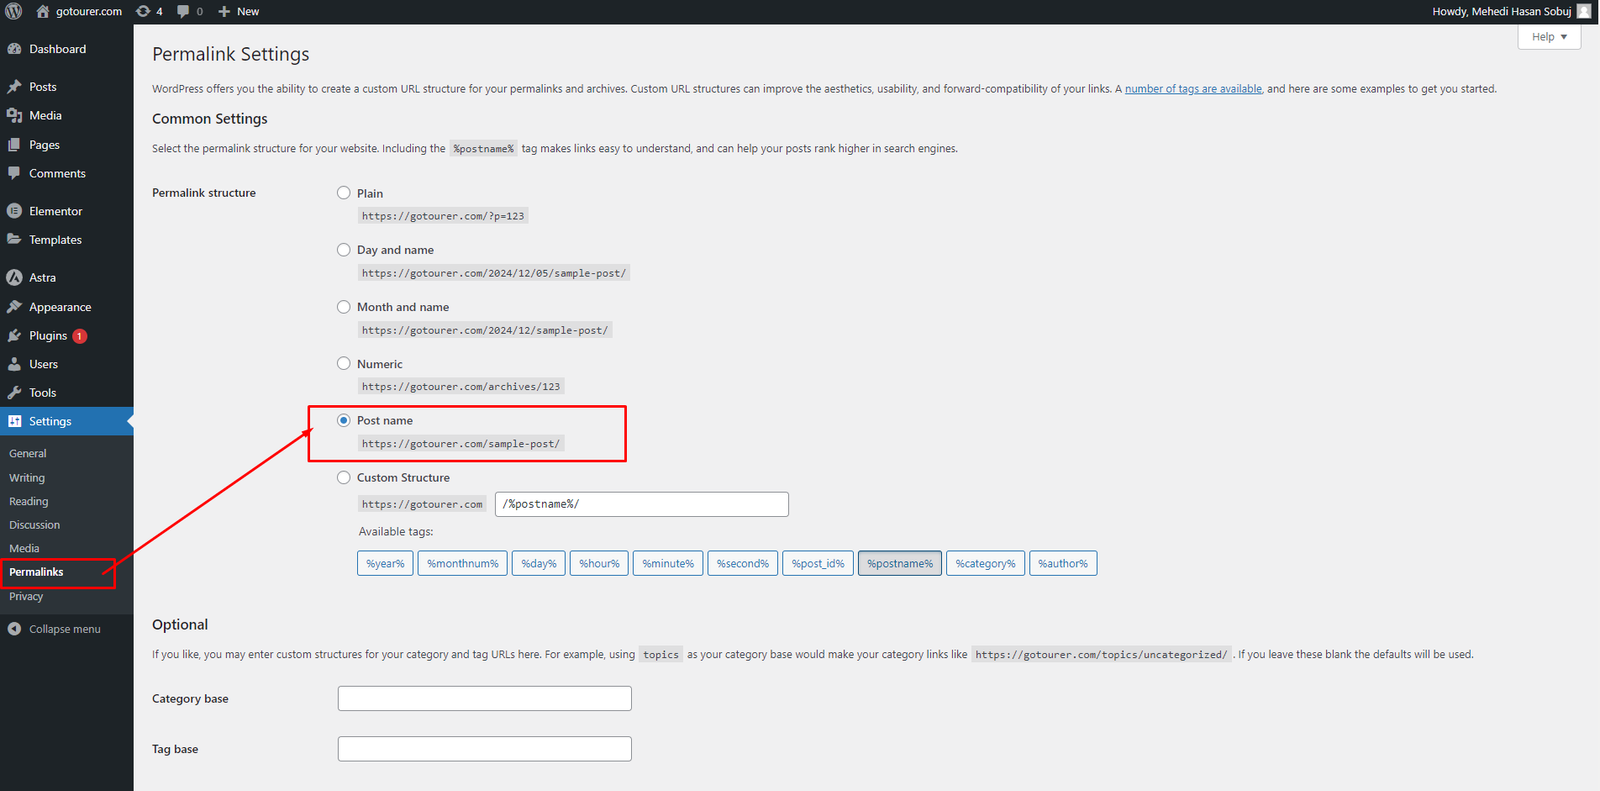Click the Media icon in sidebar
The width and height of the screenshot is (1600, 791).
14,116
